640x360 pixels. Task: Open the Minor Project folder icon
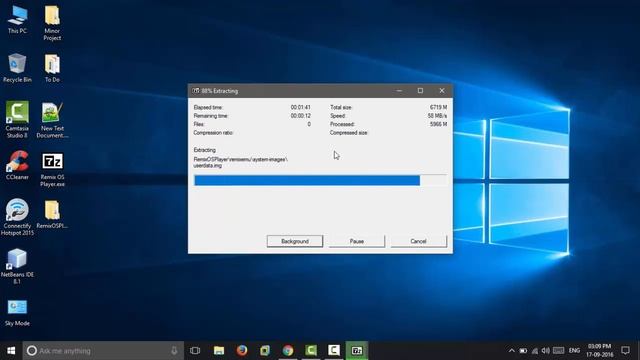click(52, 23)
